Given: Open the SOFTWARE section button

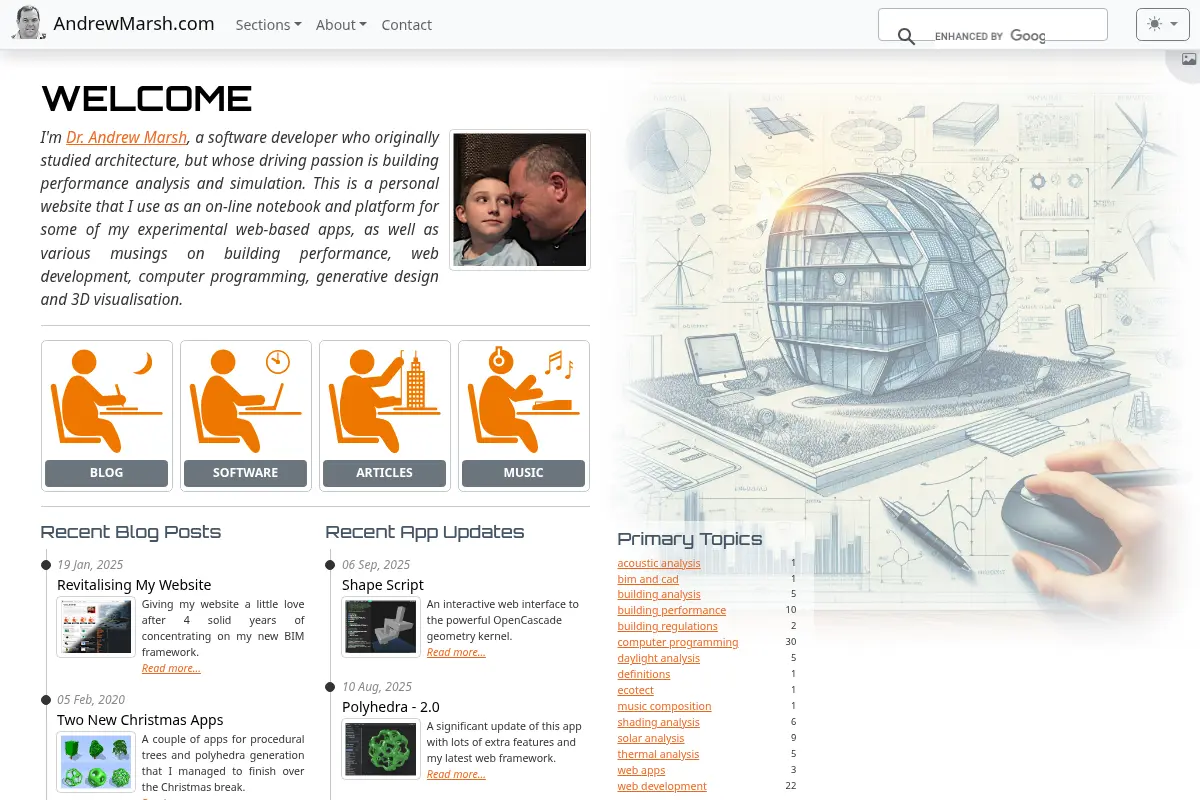Looking at the screenshot, I should click(246, 473).
